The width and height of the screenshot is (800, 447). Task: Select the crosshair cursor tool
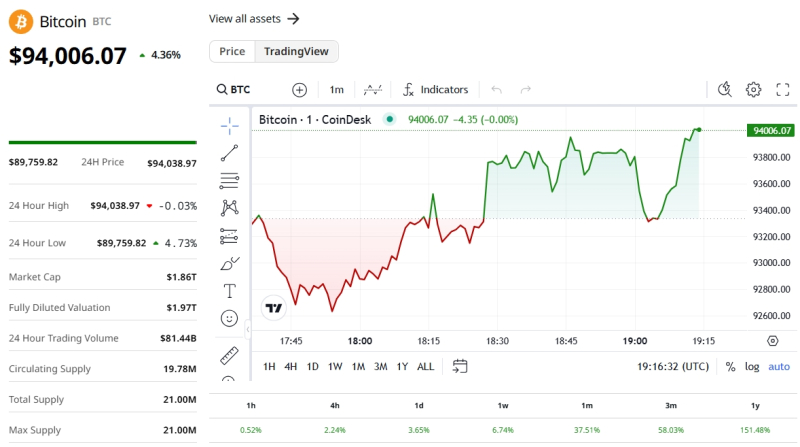click(229, 125)
